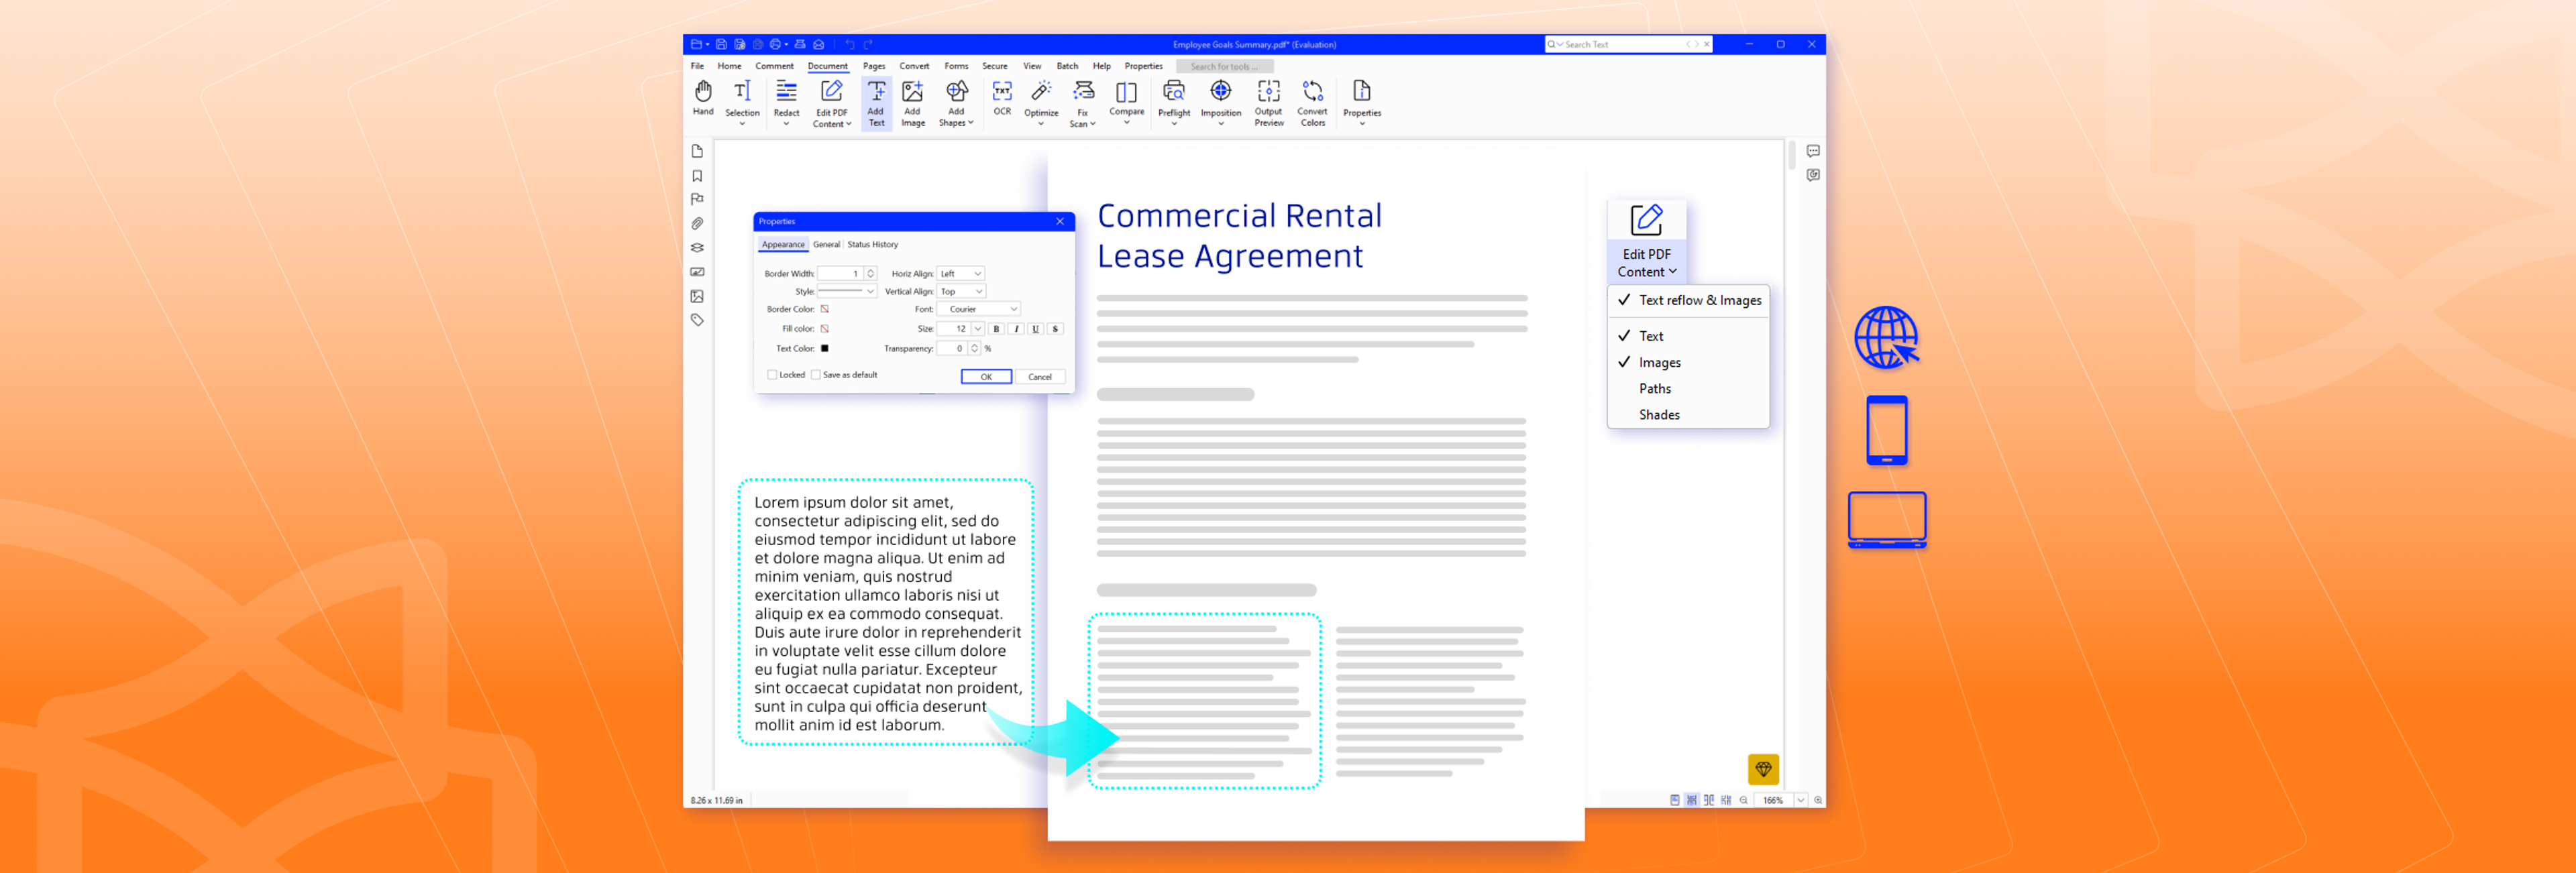
Task: Open the border Style dropdown
Action: click(846, 291)
